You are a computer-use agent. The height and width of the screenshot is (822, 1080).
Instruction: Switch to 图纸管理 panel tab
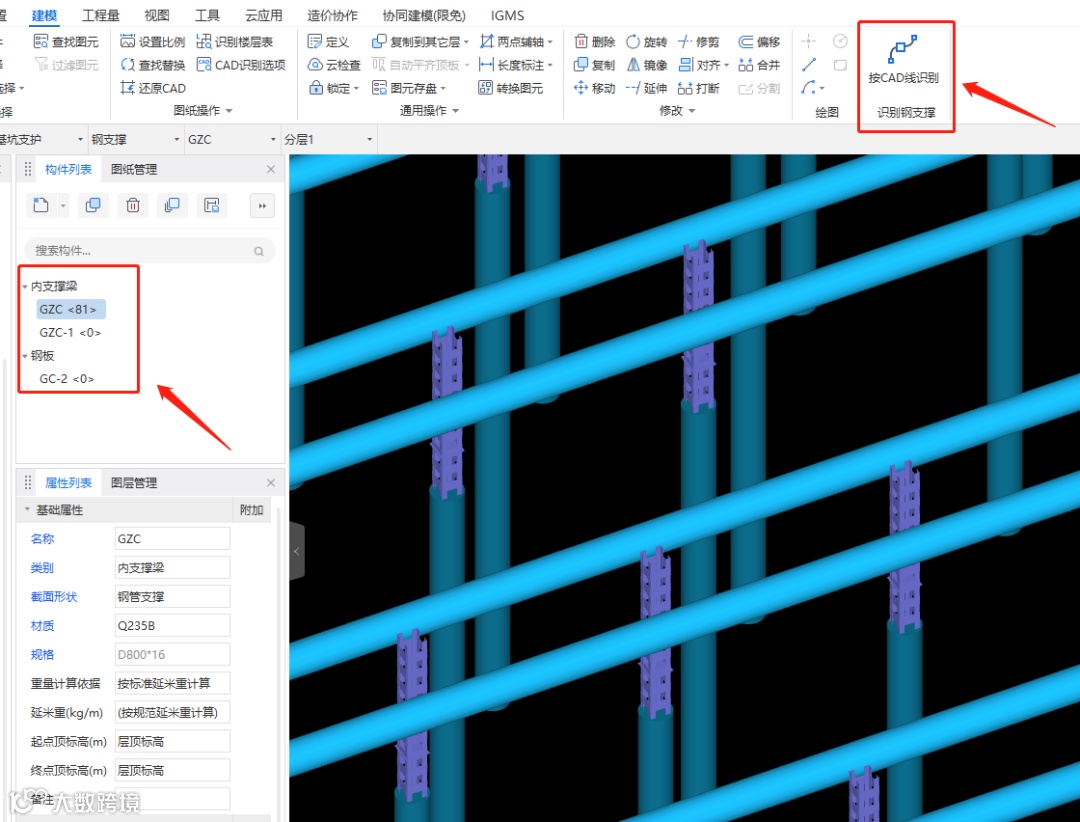pos(134,169)
